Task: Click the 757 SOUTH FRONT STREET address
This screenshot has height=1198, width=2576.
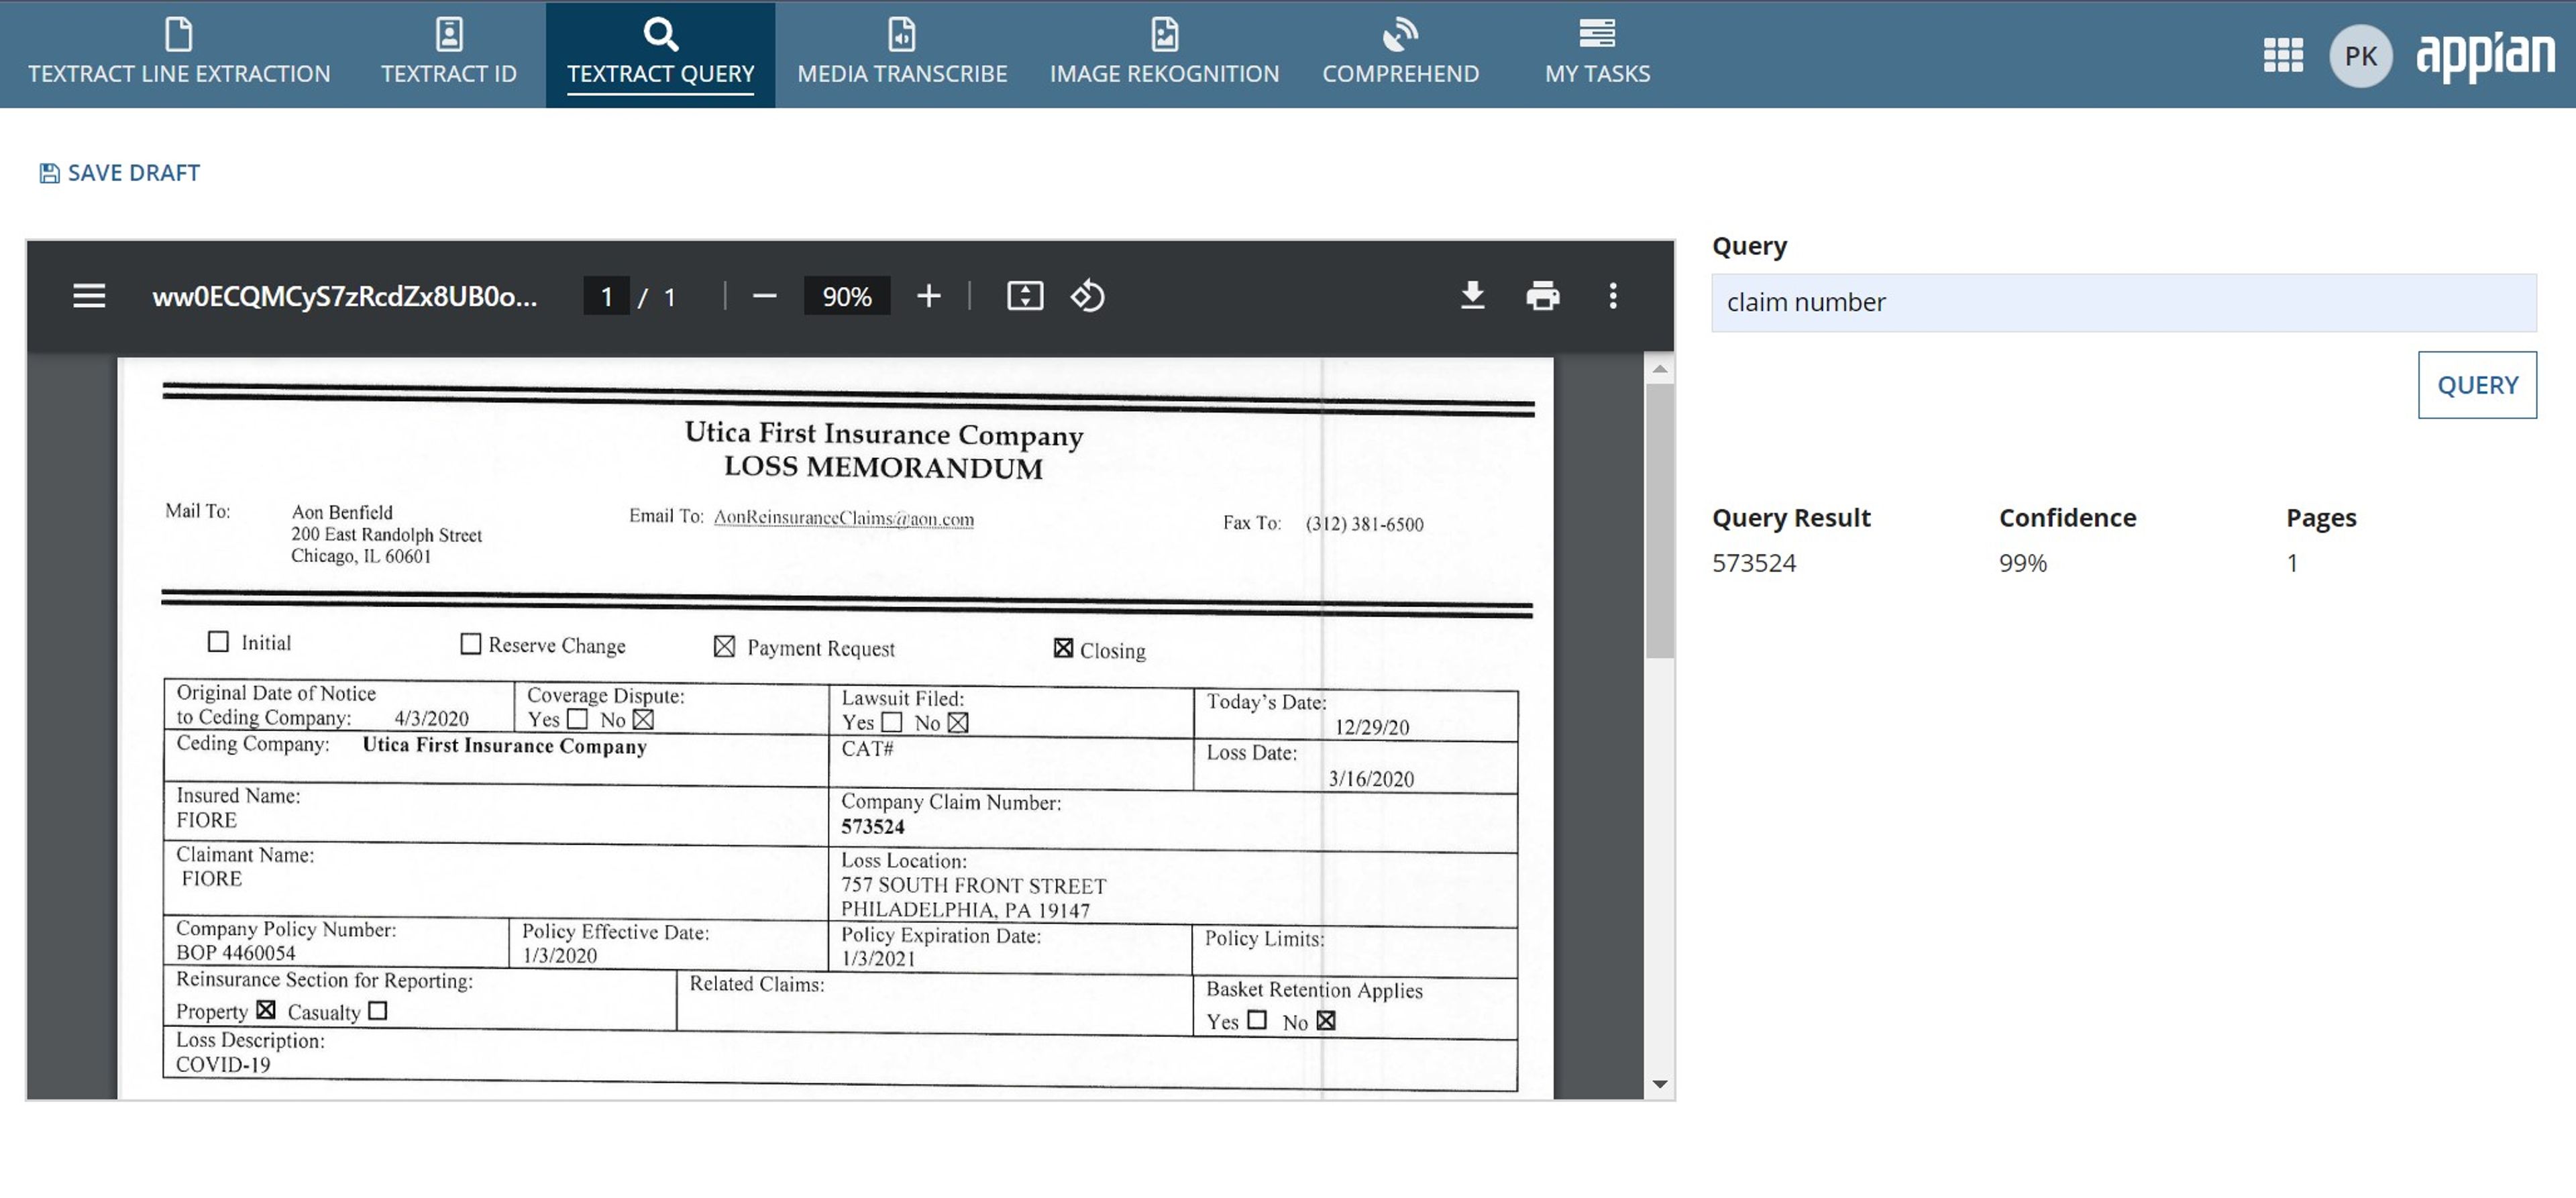Action: point(973,886)
